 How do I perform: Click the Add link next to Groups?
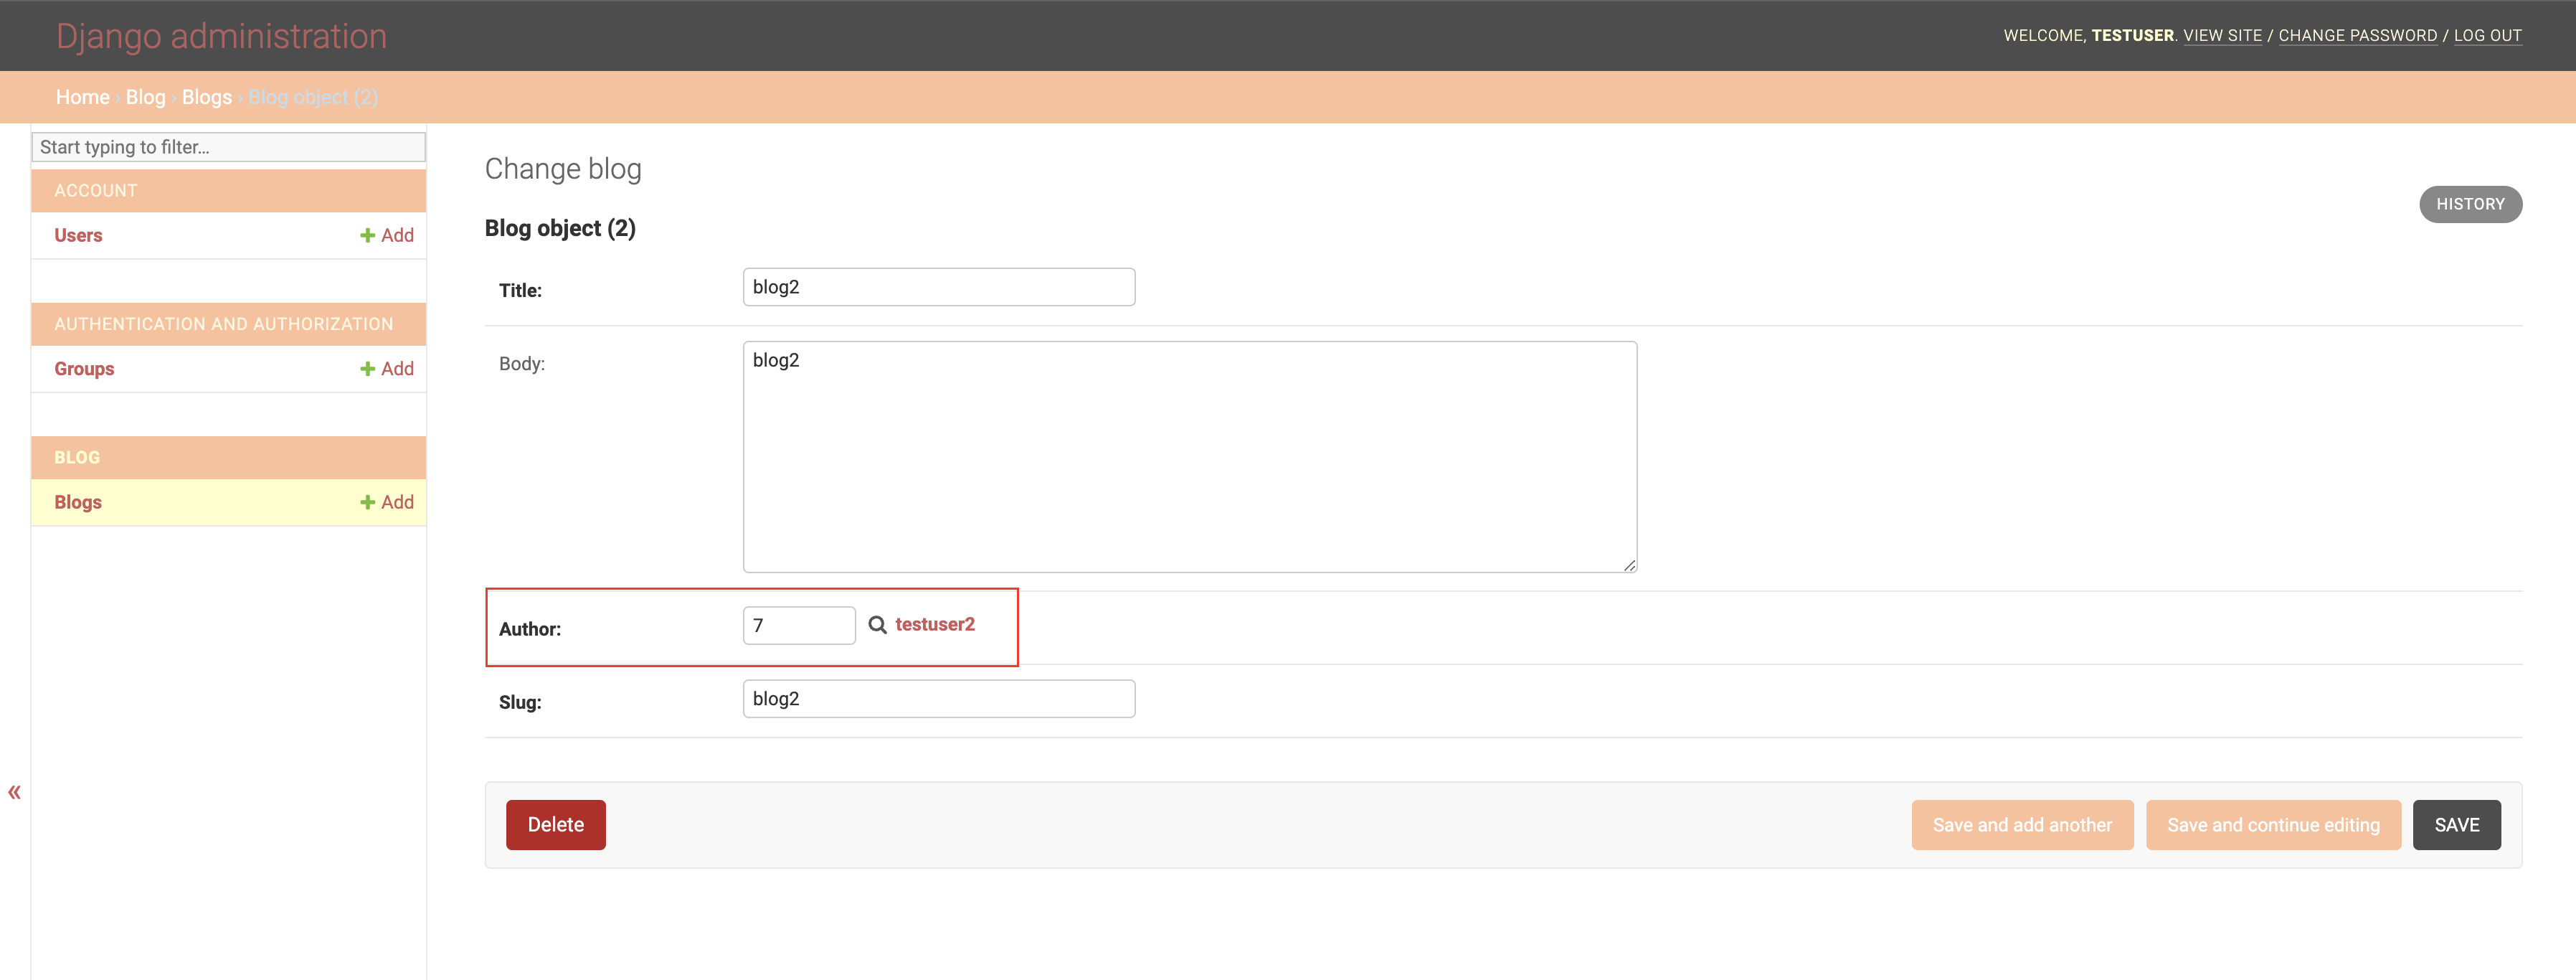387,369
